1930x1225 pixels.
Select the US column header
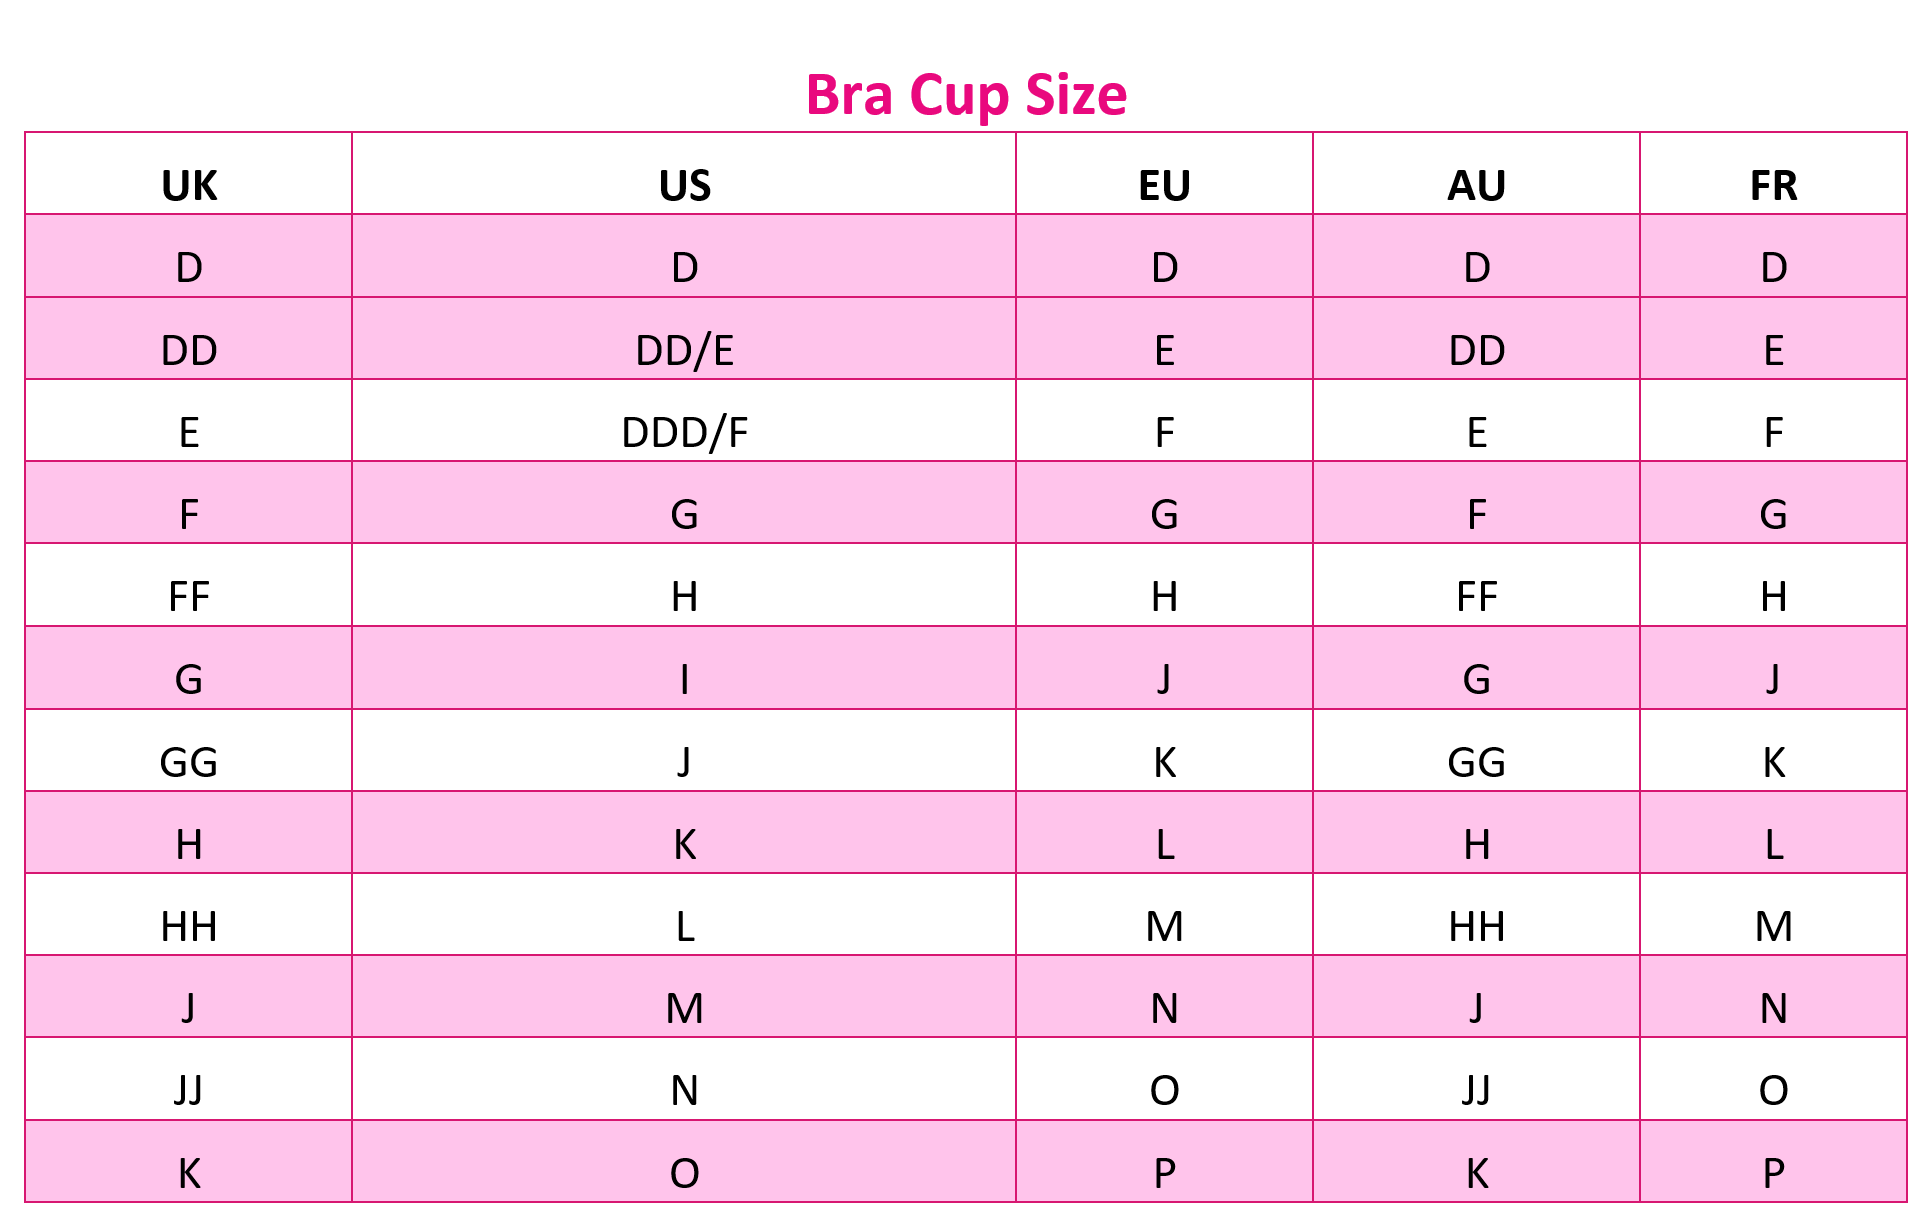684,186
